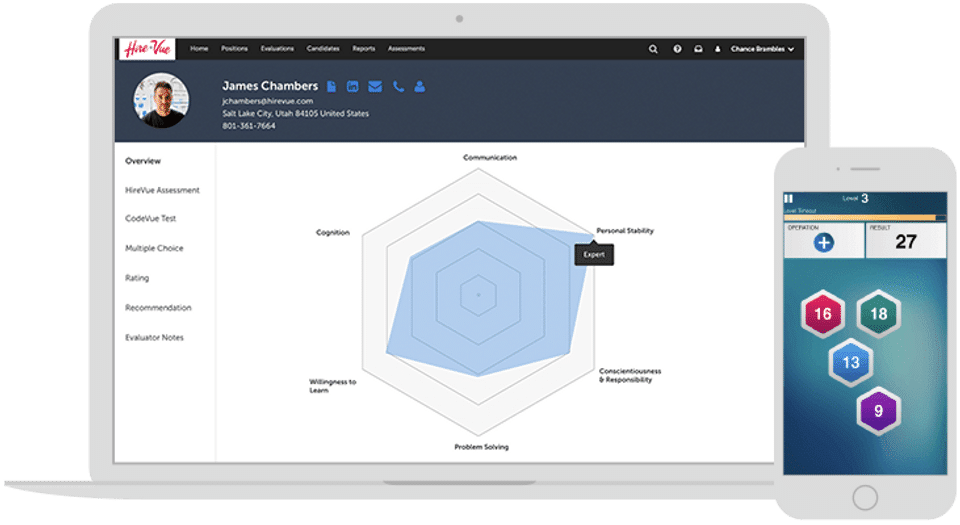Viewport: 960px width, 525px height.
Task: Open the Recommendation section
Action: [x=158, y=308]
